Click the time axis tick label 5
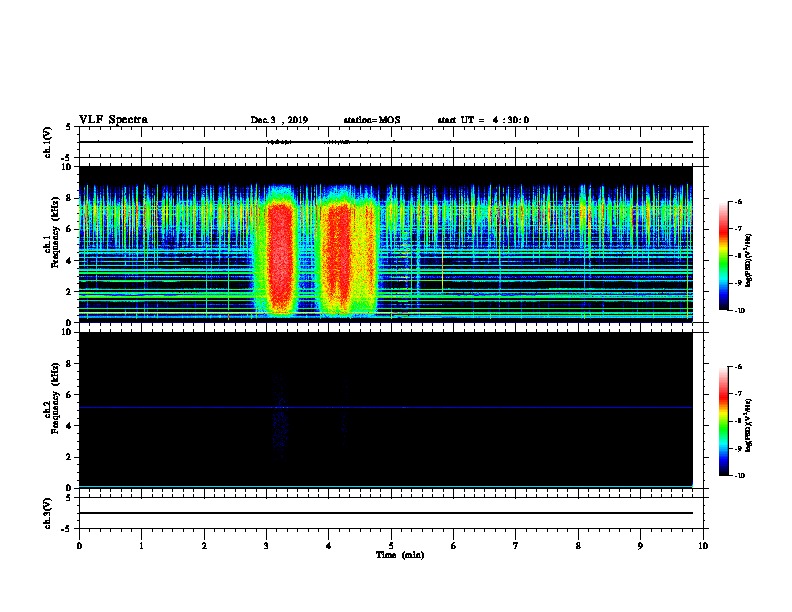The height and width of the screenshot is (612, 792). coord(391,546)
